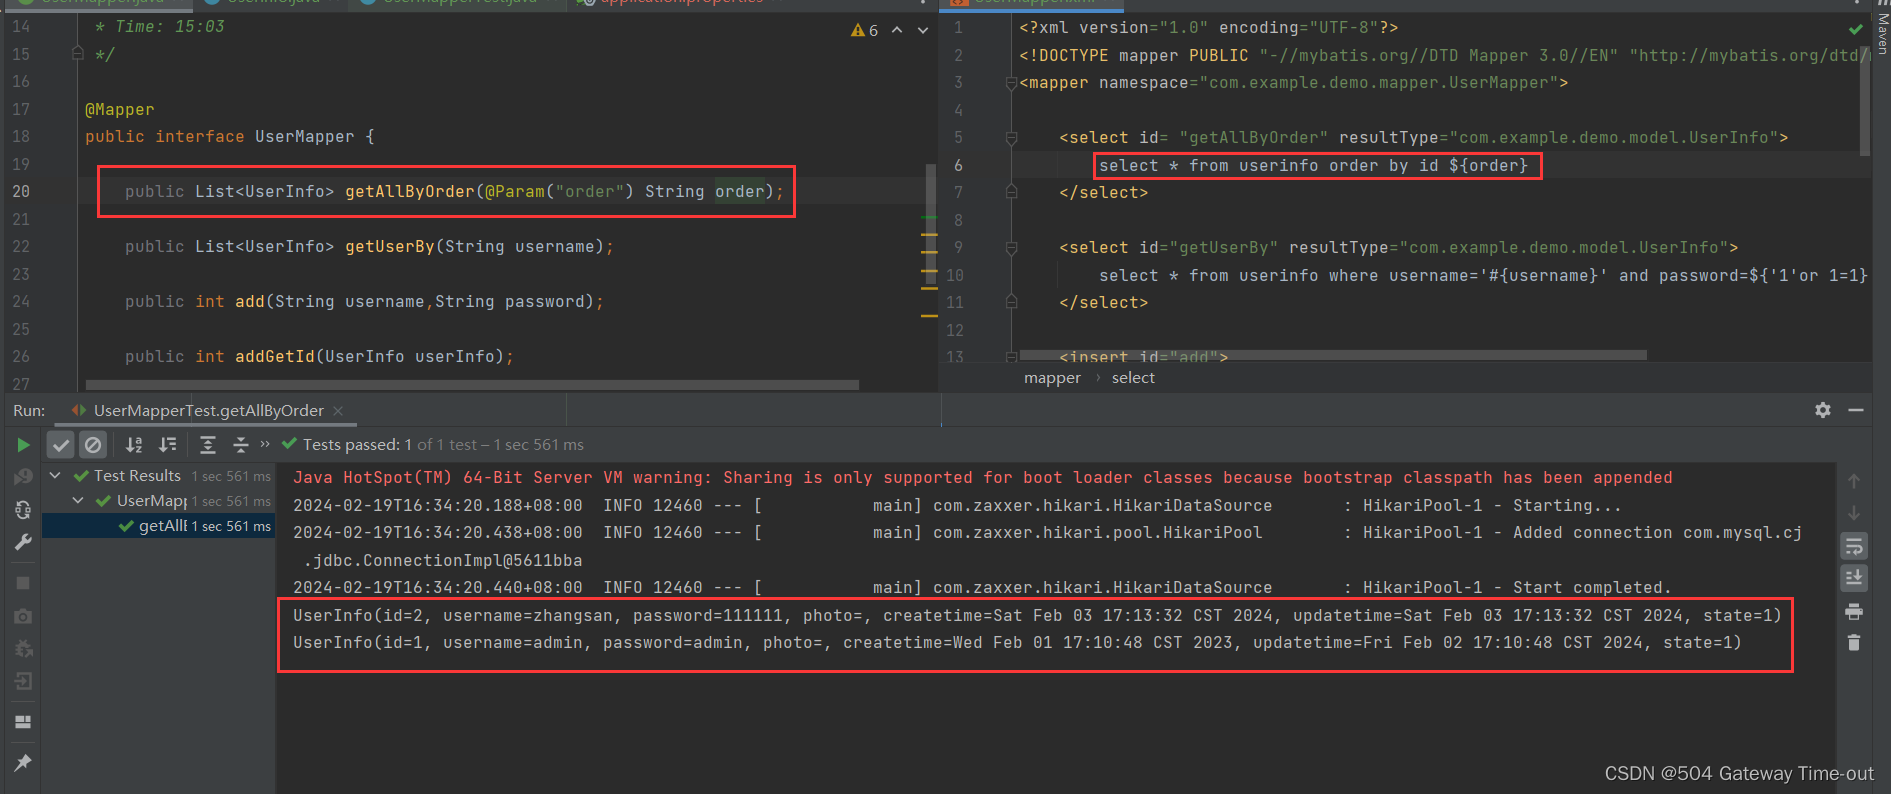Click the UserInfo(id=2 zhangsan) output line

(x=1037, y=616)
